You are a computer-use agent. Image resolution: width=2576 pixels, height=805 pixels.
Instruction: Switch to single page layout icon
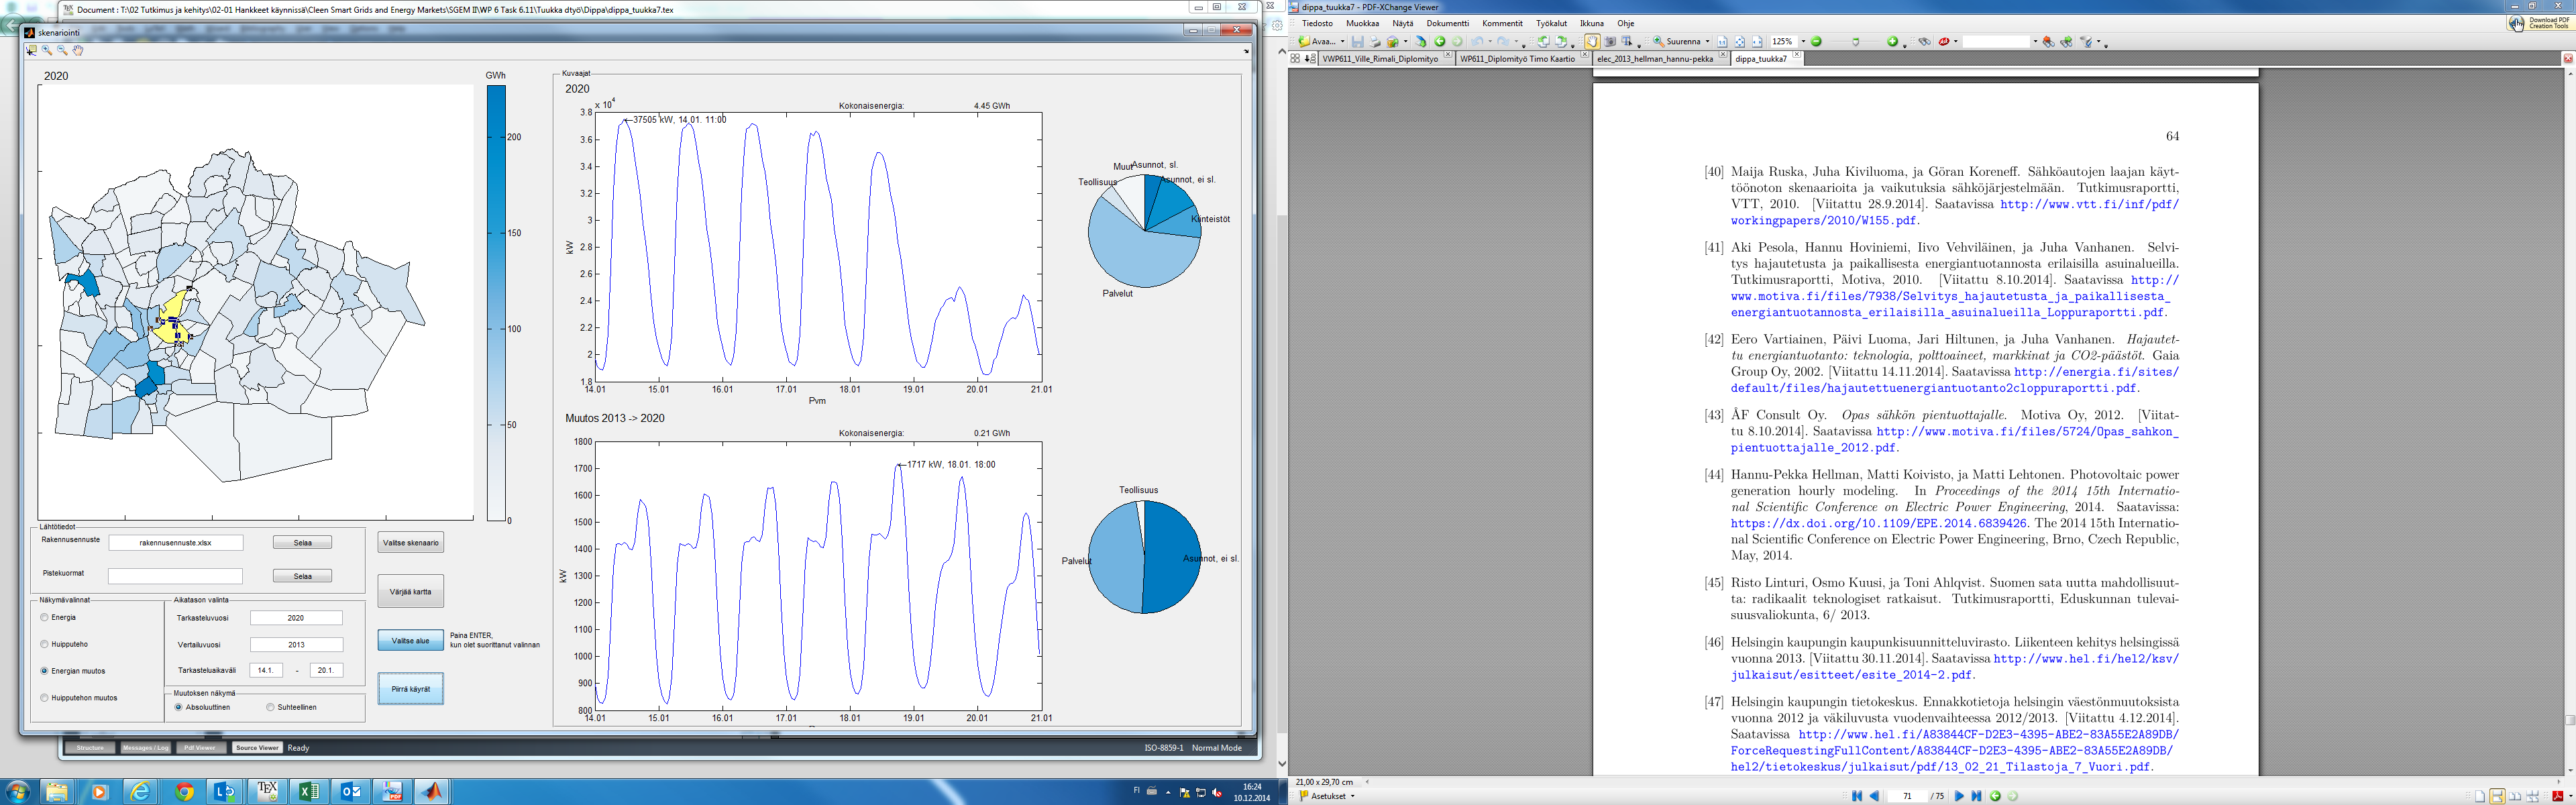pos(2480,796)
